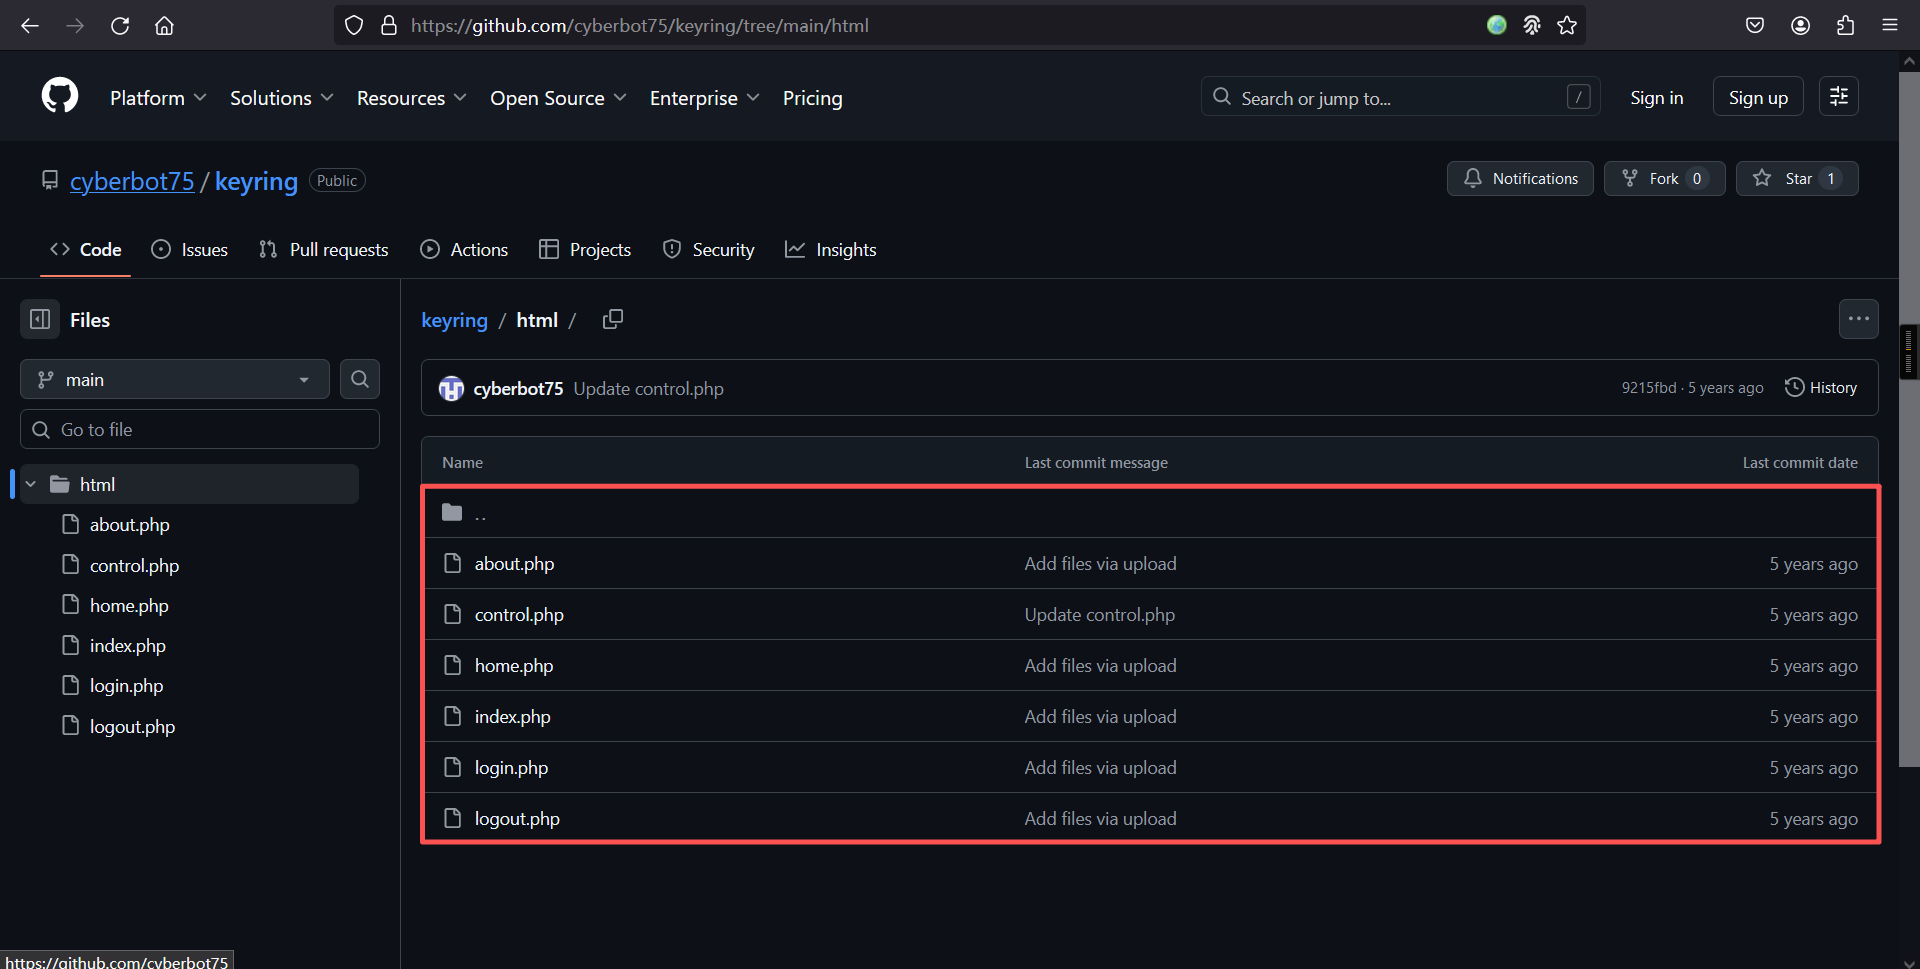The height and width of the screenshot is (969, 1920).
Task: Click the green extension icon in address bar
Action: coord(1497,26)
